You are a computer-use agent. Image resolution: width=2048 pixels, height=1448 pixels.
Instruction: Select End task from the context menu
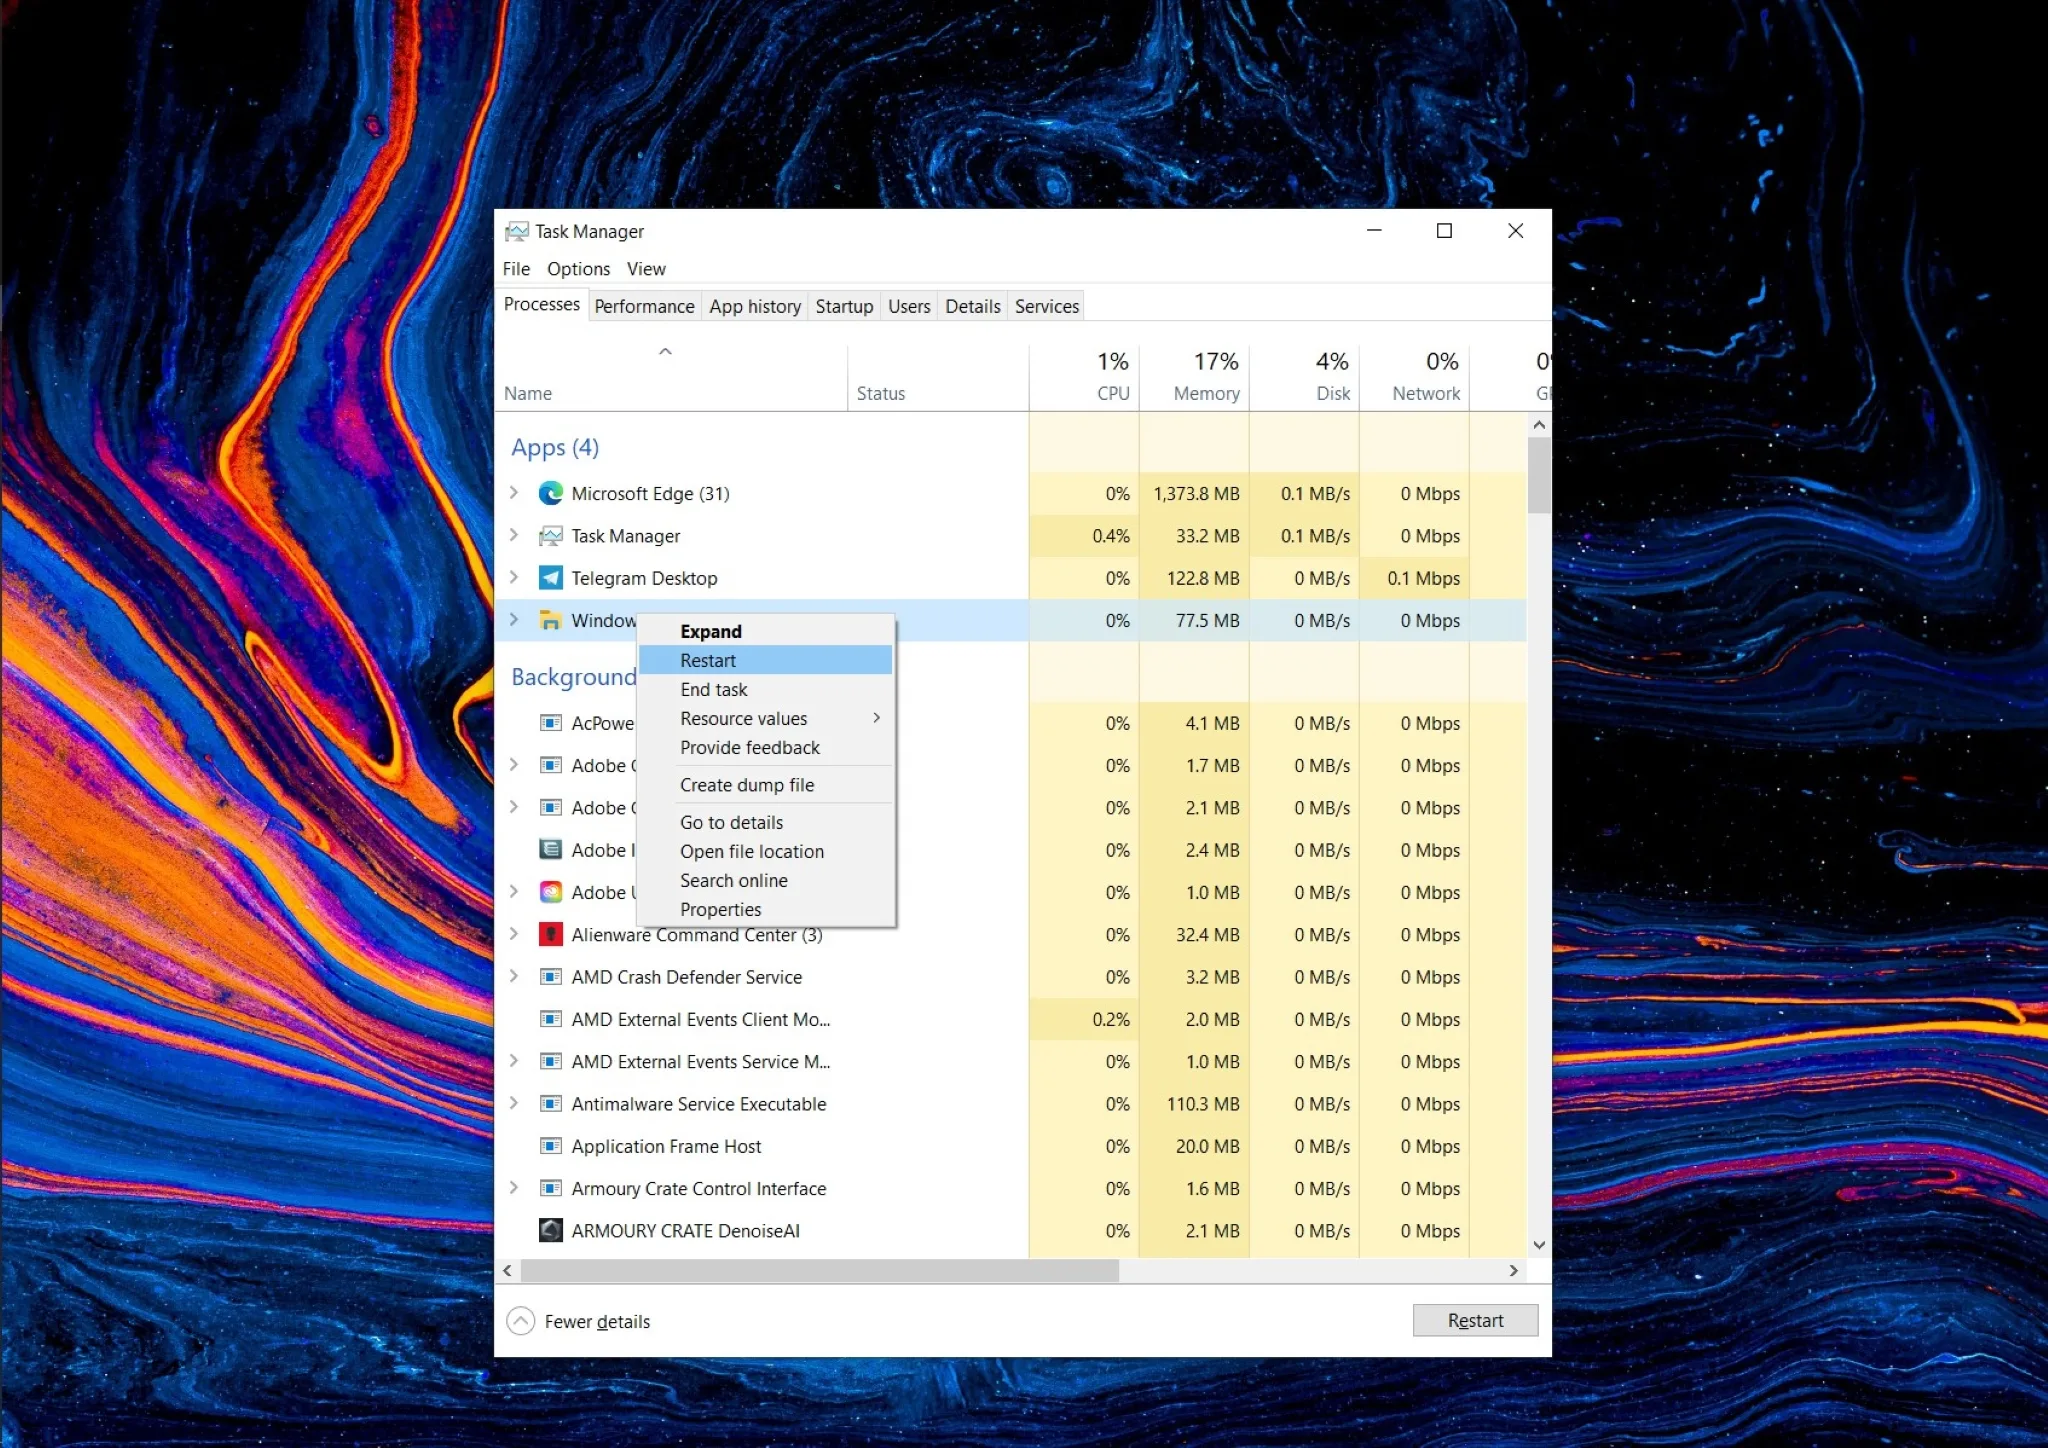713,689
